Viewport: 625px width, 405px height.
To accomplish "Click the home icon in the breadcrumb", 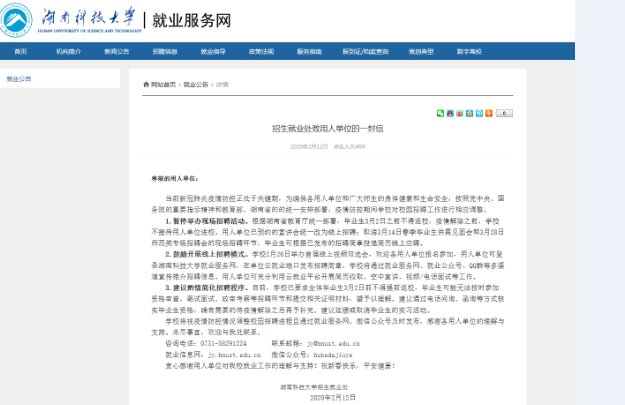I will point(146,85).
